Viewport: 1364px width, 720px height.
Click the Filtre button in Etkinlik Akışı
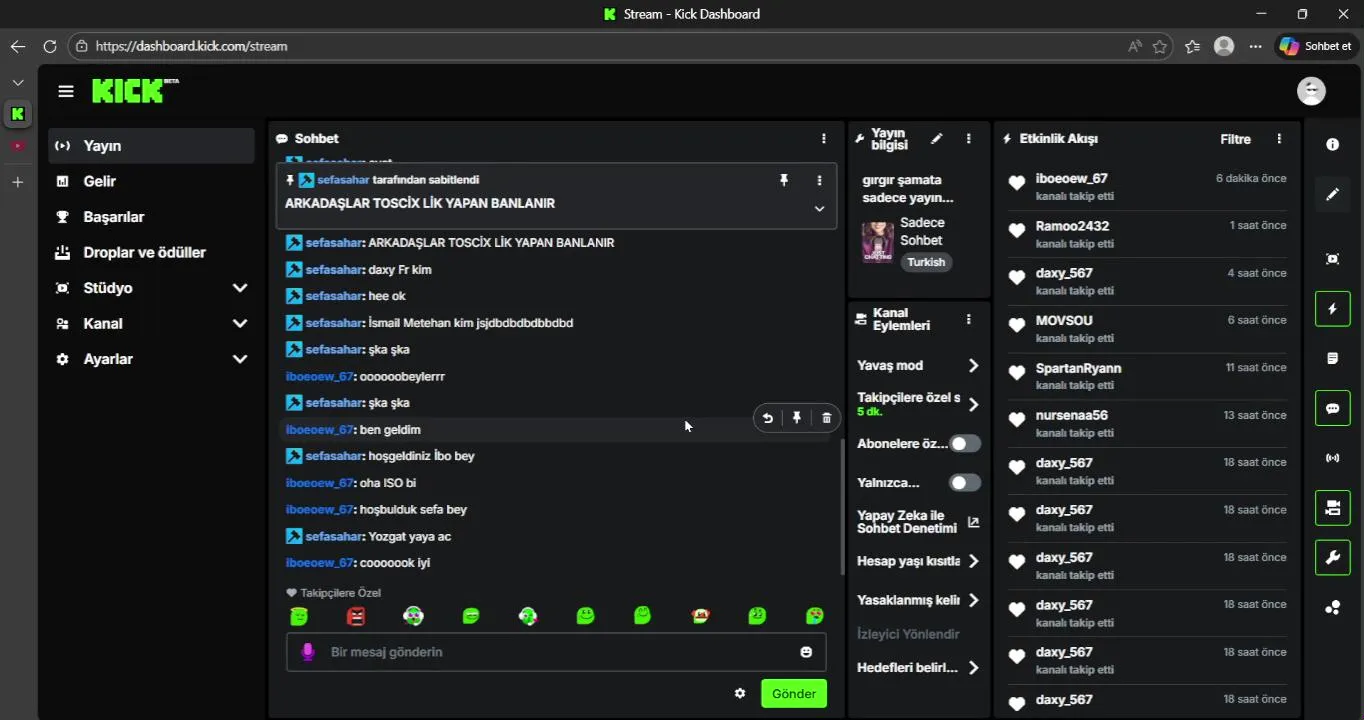pos(1235,139)
